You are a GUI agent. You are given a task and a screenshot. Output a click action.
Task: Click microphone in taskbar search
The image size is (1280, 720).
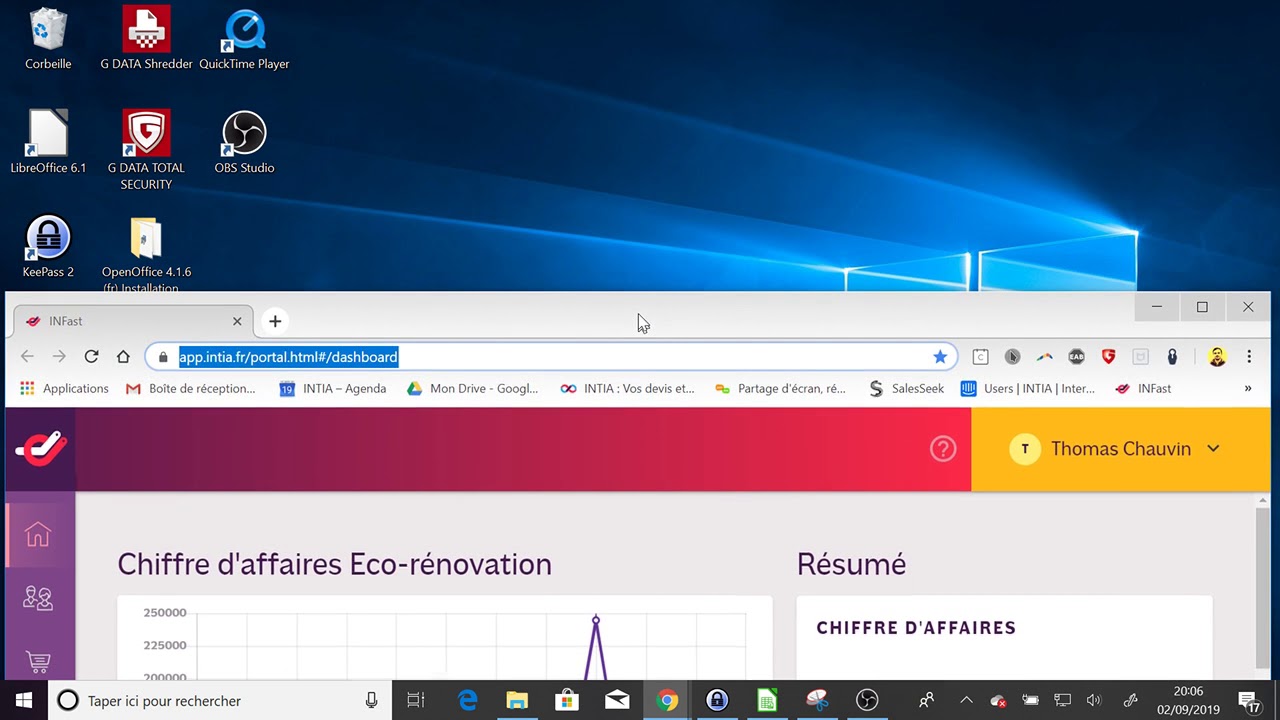(x=371, y=701)
